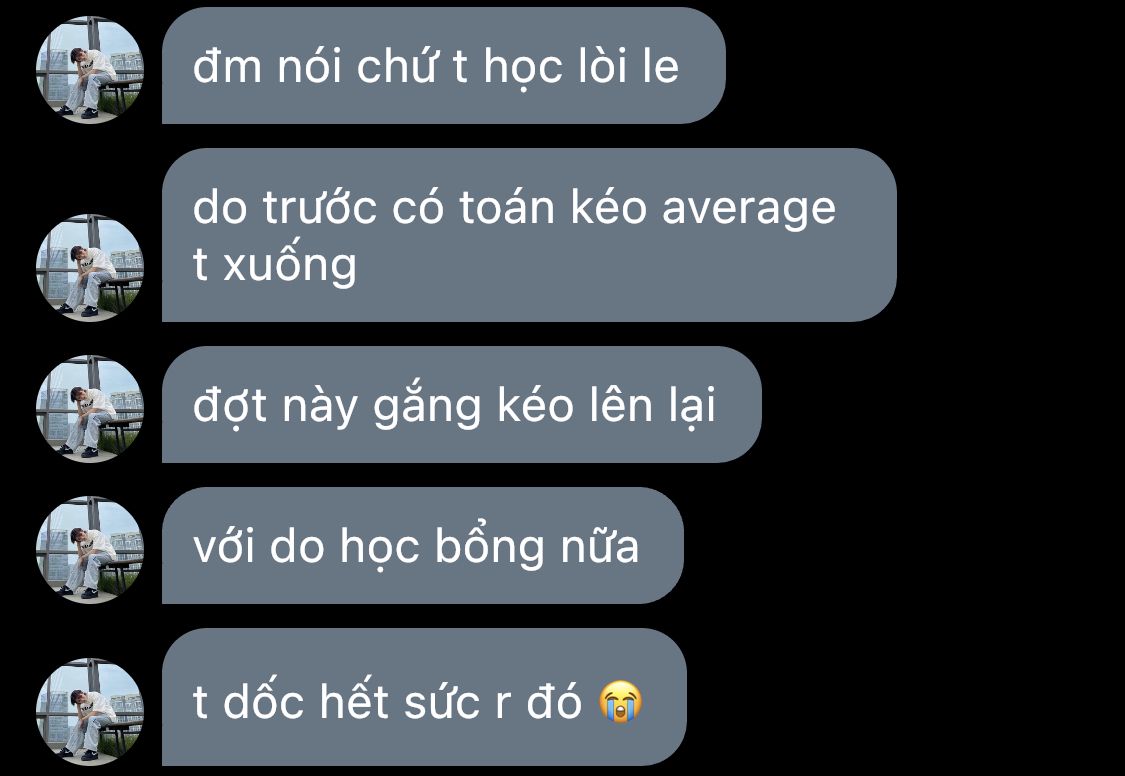This screenshot has height=776, width=1125.
Task: Click the word 'toán' in the chat
Action: (x=507, y=207)
